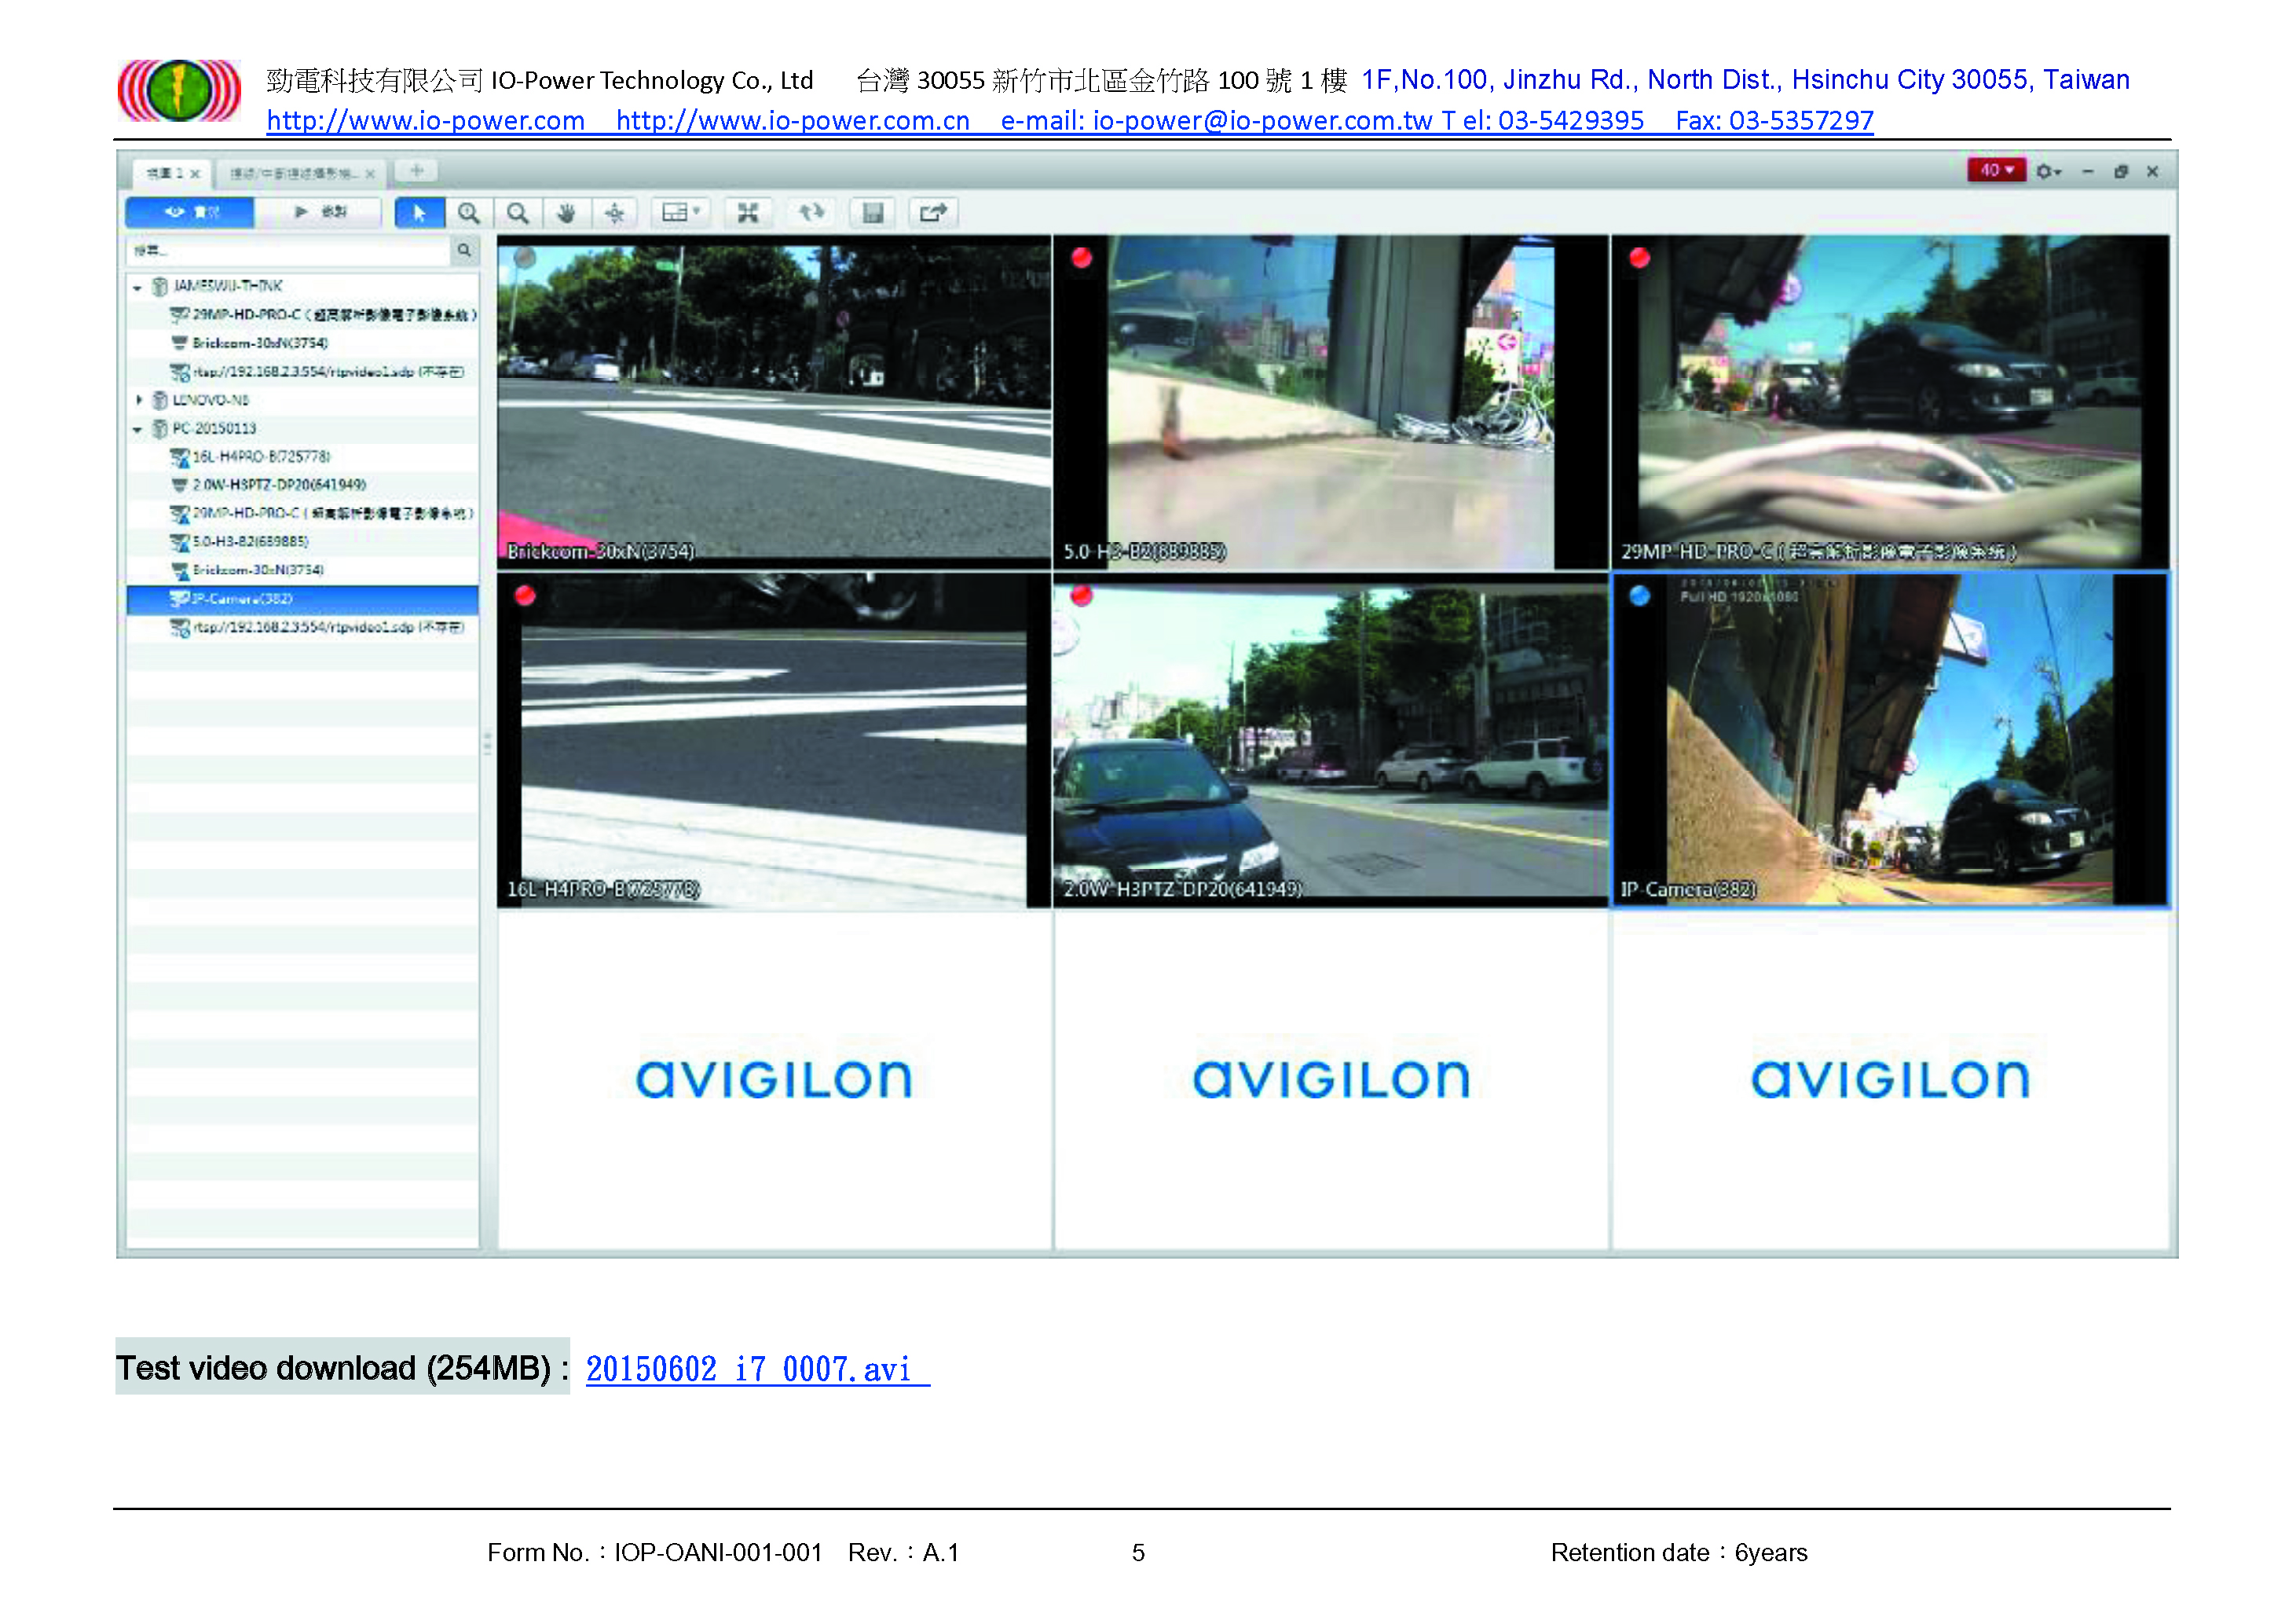Select 2.0W-H3PTZ-DP20(641949) in camera tree
This screenshot has width=2296, height=1624.
pos(303,486)
